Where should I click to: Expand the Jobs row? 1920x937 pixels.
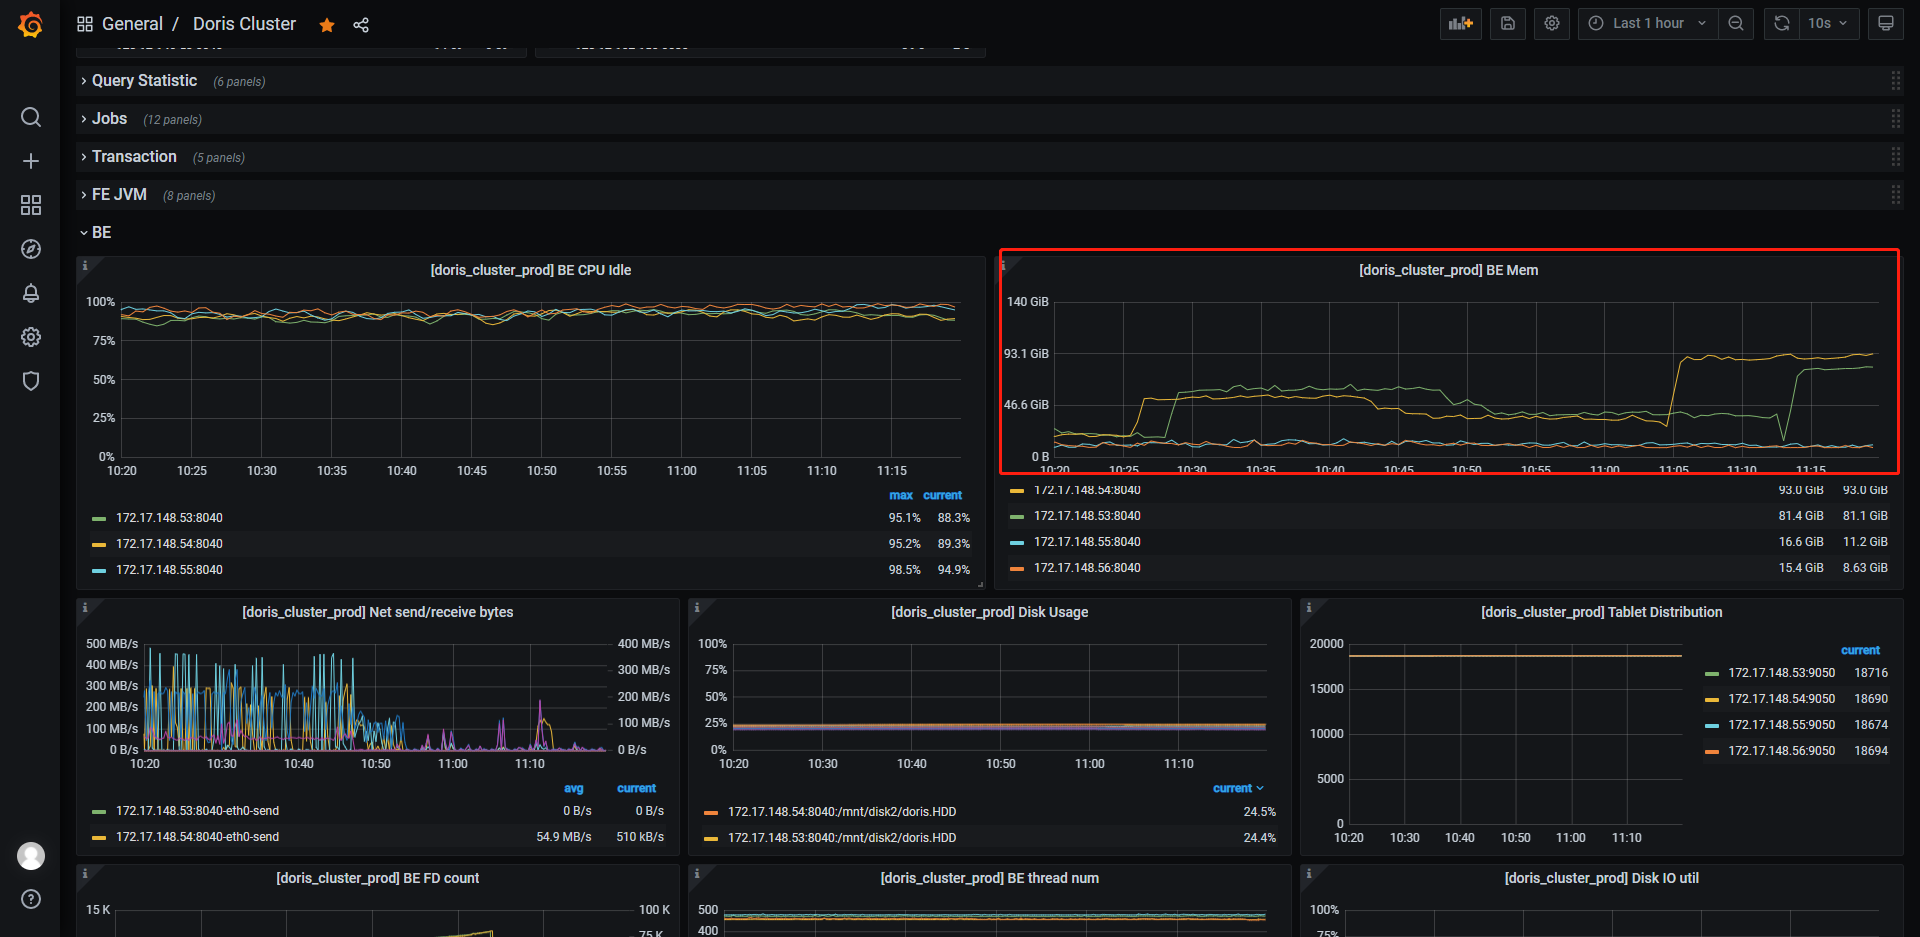coord(109,119)
